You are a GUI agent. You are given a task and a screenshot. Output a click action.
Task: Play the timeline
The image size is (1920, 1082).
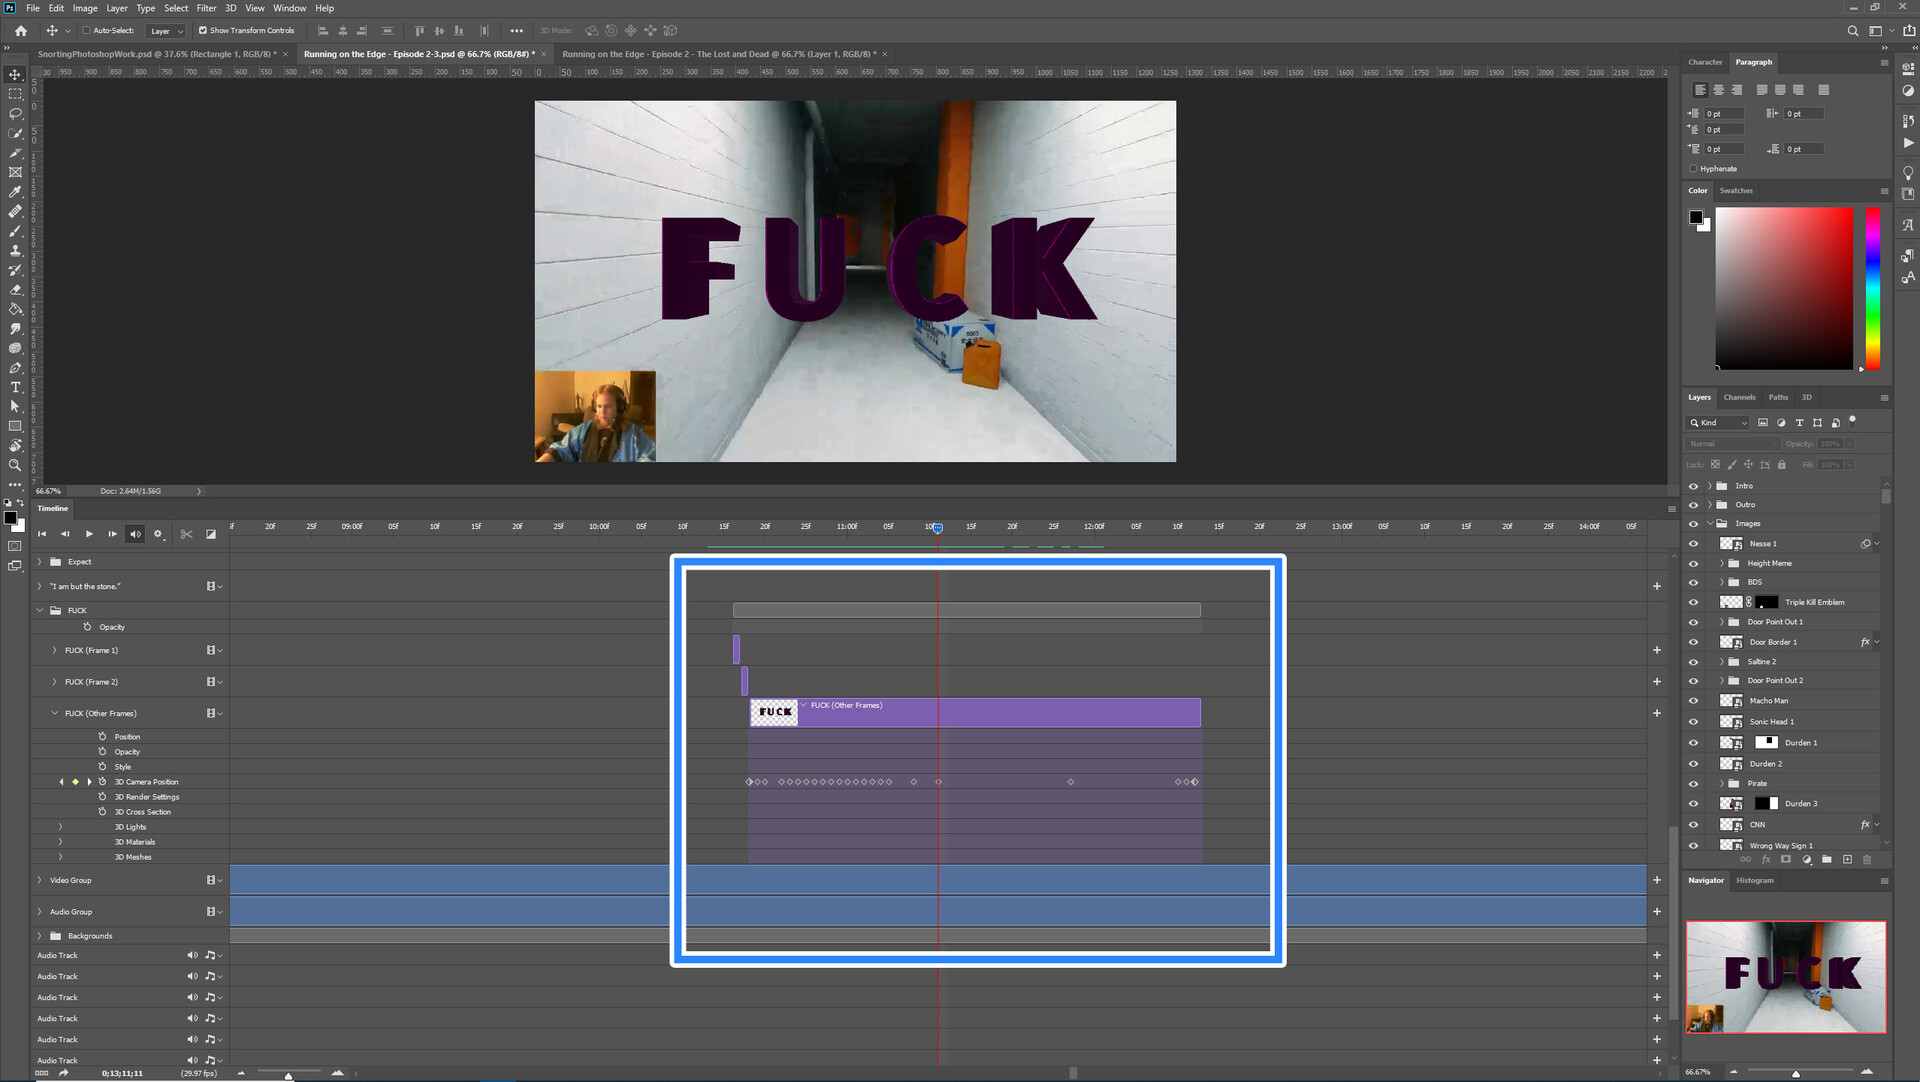coord(89,534)
